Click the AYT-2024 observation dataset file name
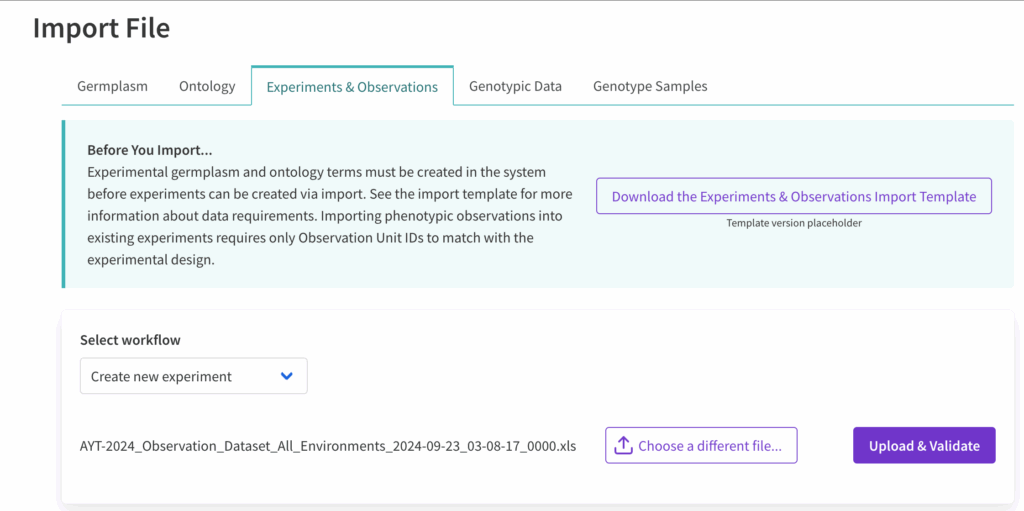1024x511 pixels. point(328,446)
